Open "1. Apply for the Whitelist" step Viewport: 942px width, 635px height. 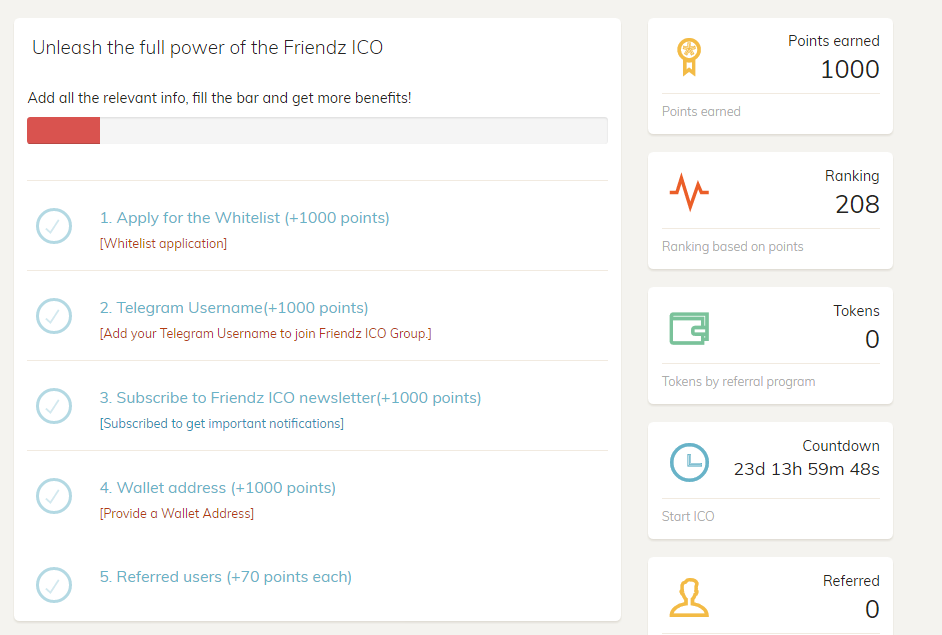point(244,218)
